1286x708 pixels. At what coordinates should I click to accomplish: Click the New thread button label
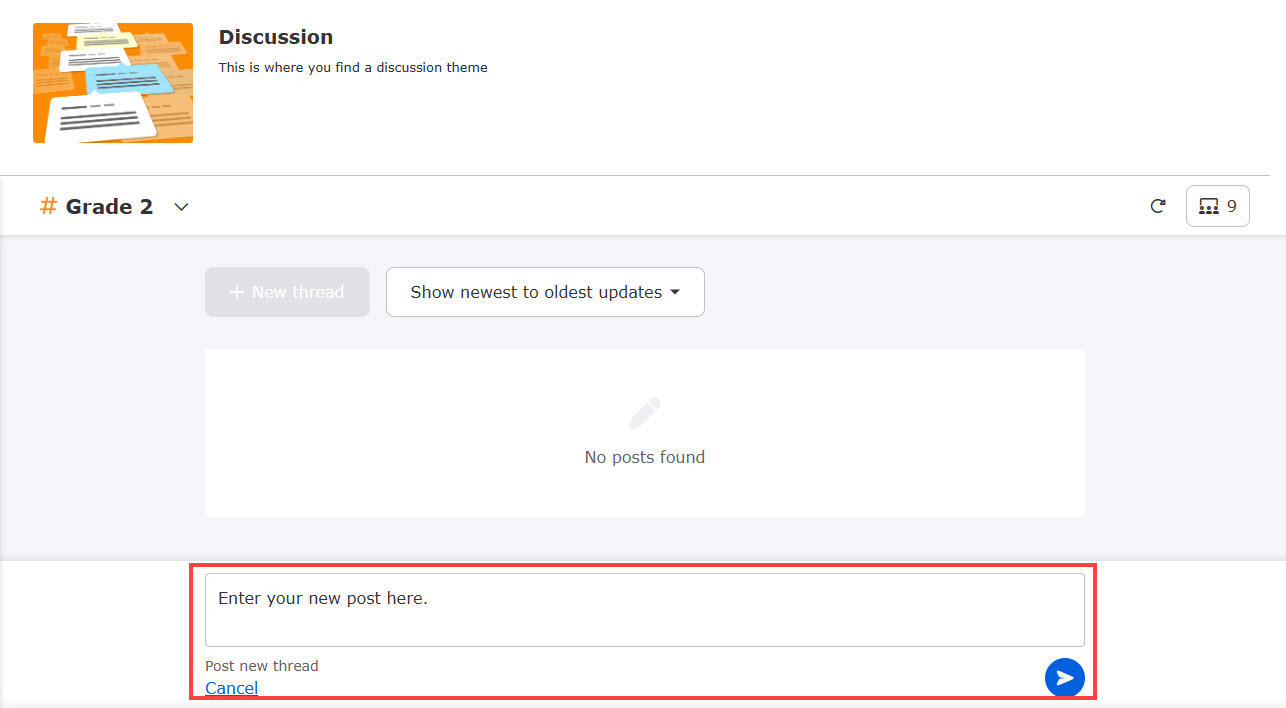tap(297, 292)
